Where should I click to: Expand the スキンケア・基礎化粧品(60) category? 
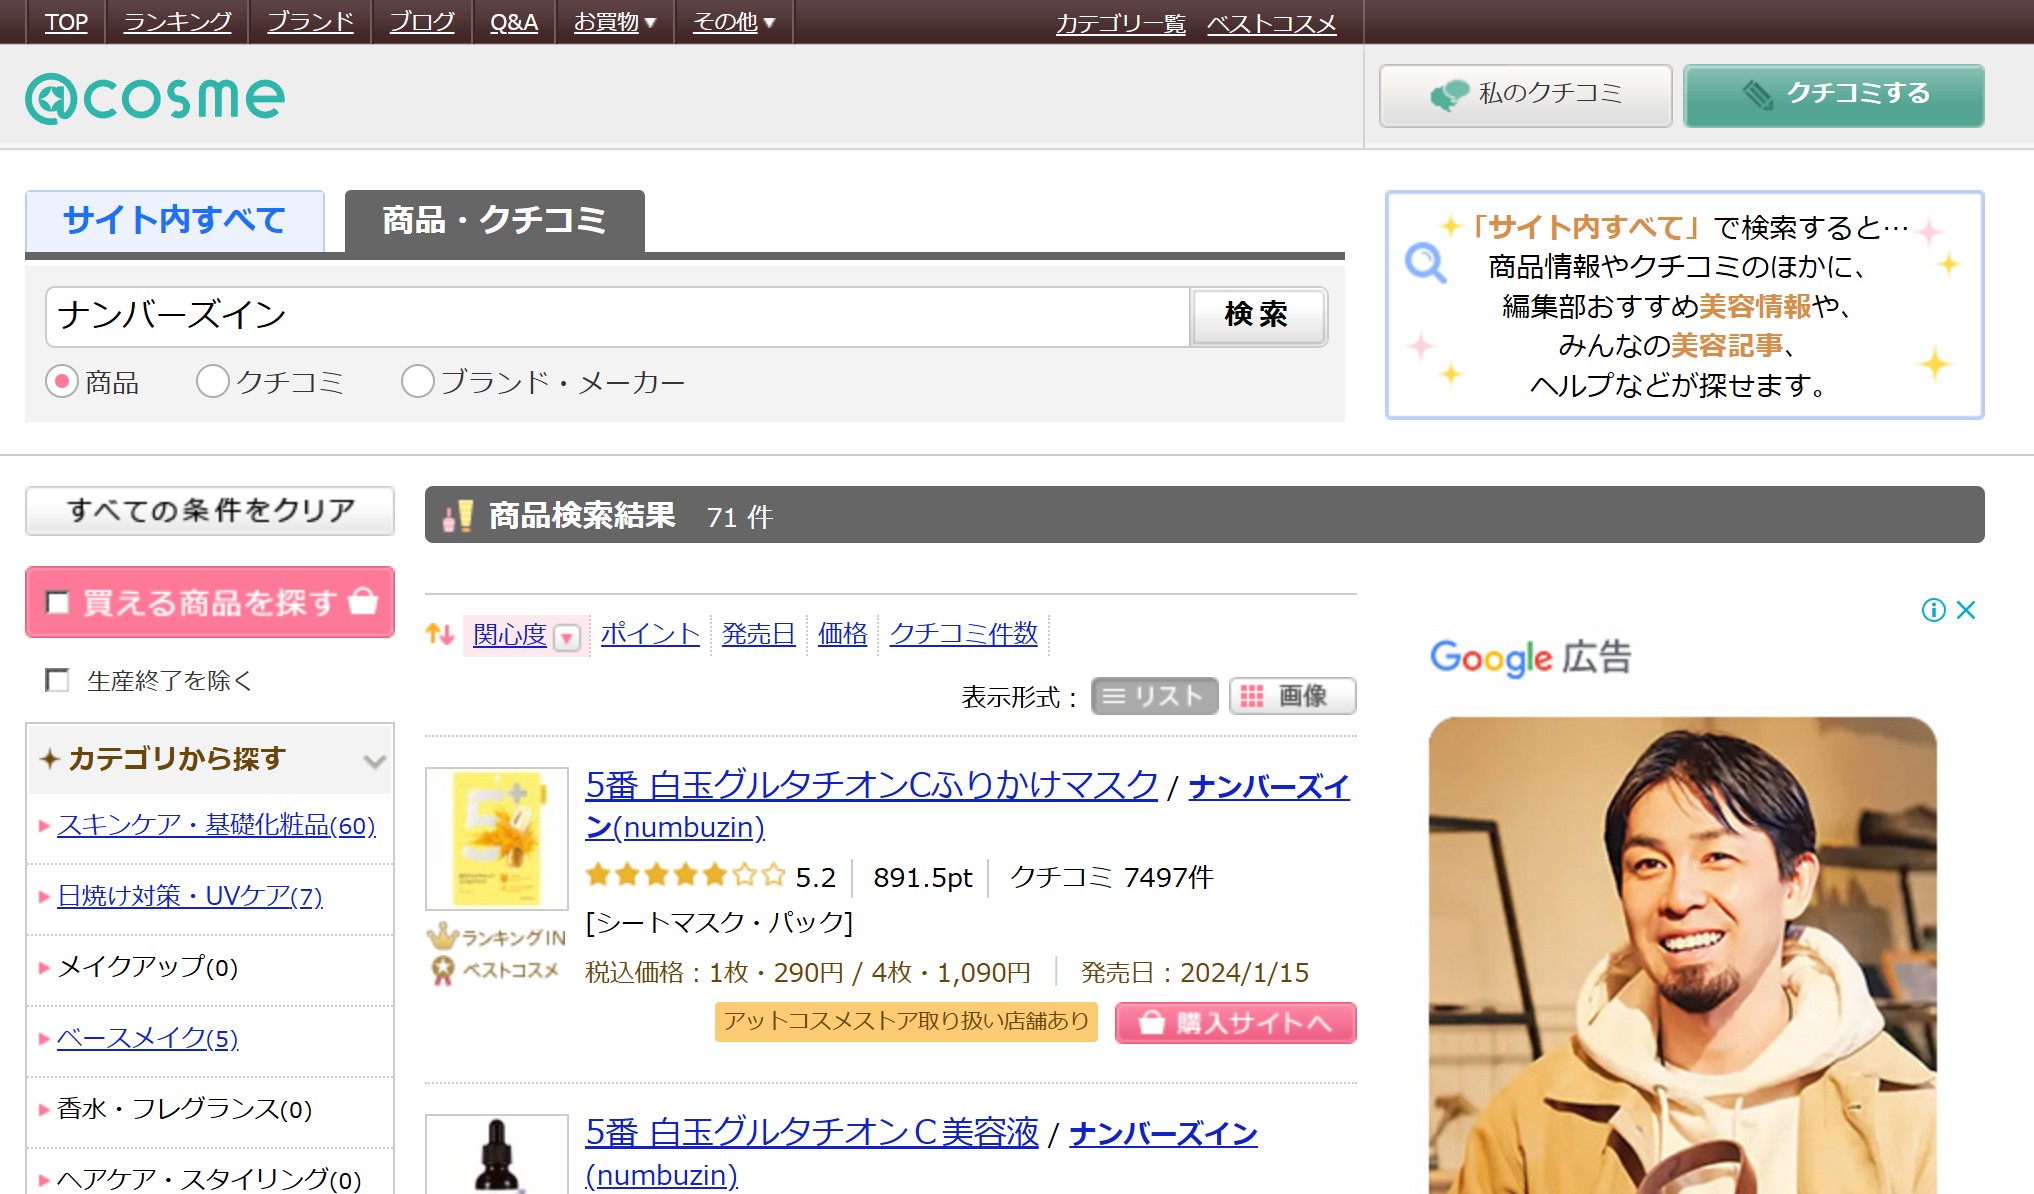tap(216, 825)
